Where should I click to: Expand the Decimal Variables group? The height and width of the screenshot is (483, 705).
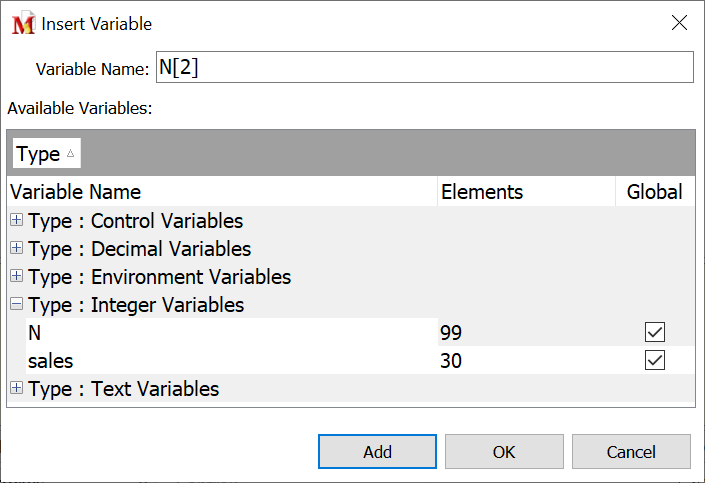point(17,249)
